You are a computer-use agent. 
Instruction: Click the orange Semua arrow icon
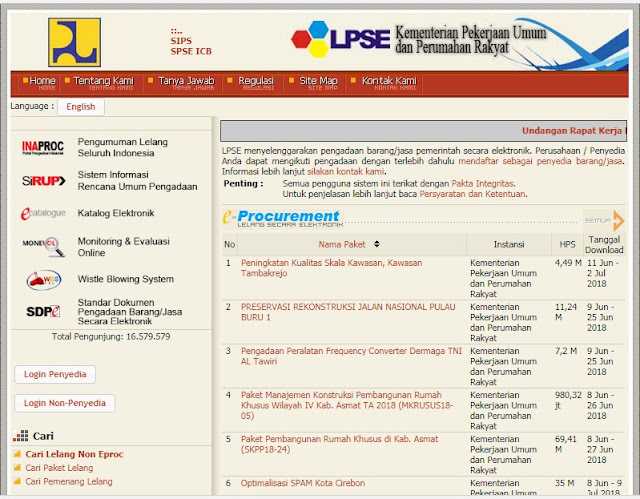pyautogui.click(x=618, y=220)
